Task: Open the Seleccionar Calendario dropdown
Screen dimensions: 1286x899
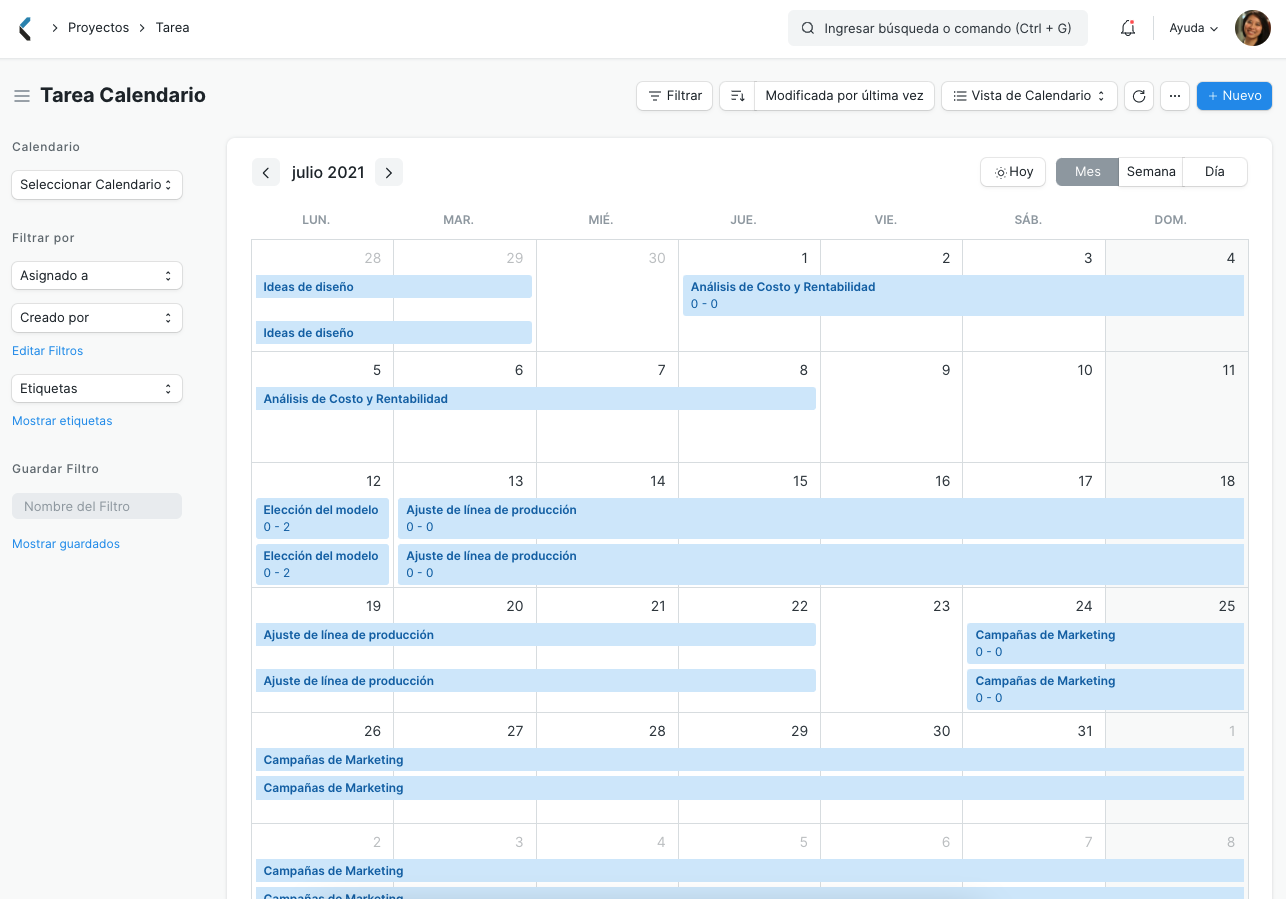Action: pyautogui.click(x=96, y=185)
